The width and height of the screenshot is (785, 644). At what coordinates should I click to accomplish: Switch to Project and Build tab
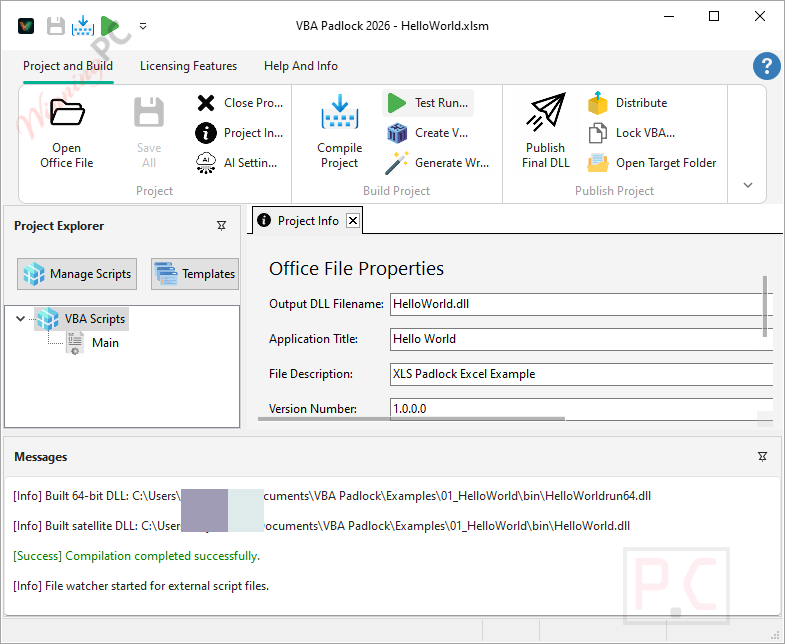68,66
